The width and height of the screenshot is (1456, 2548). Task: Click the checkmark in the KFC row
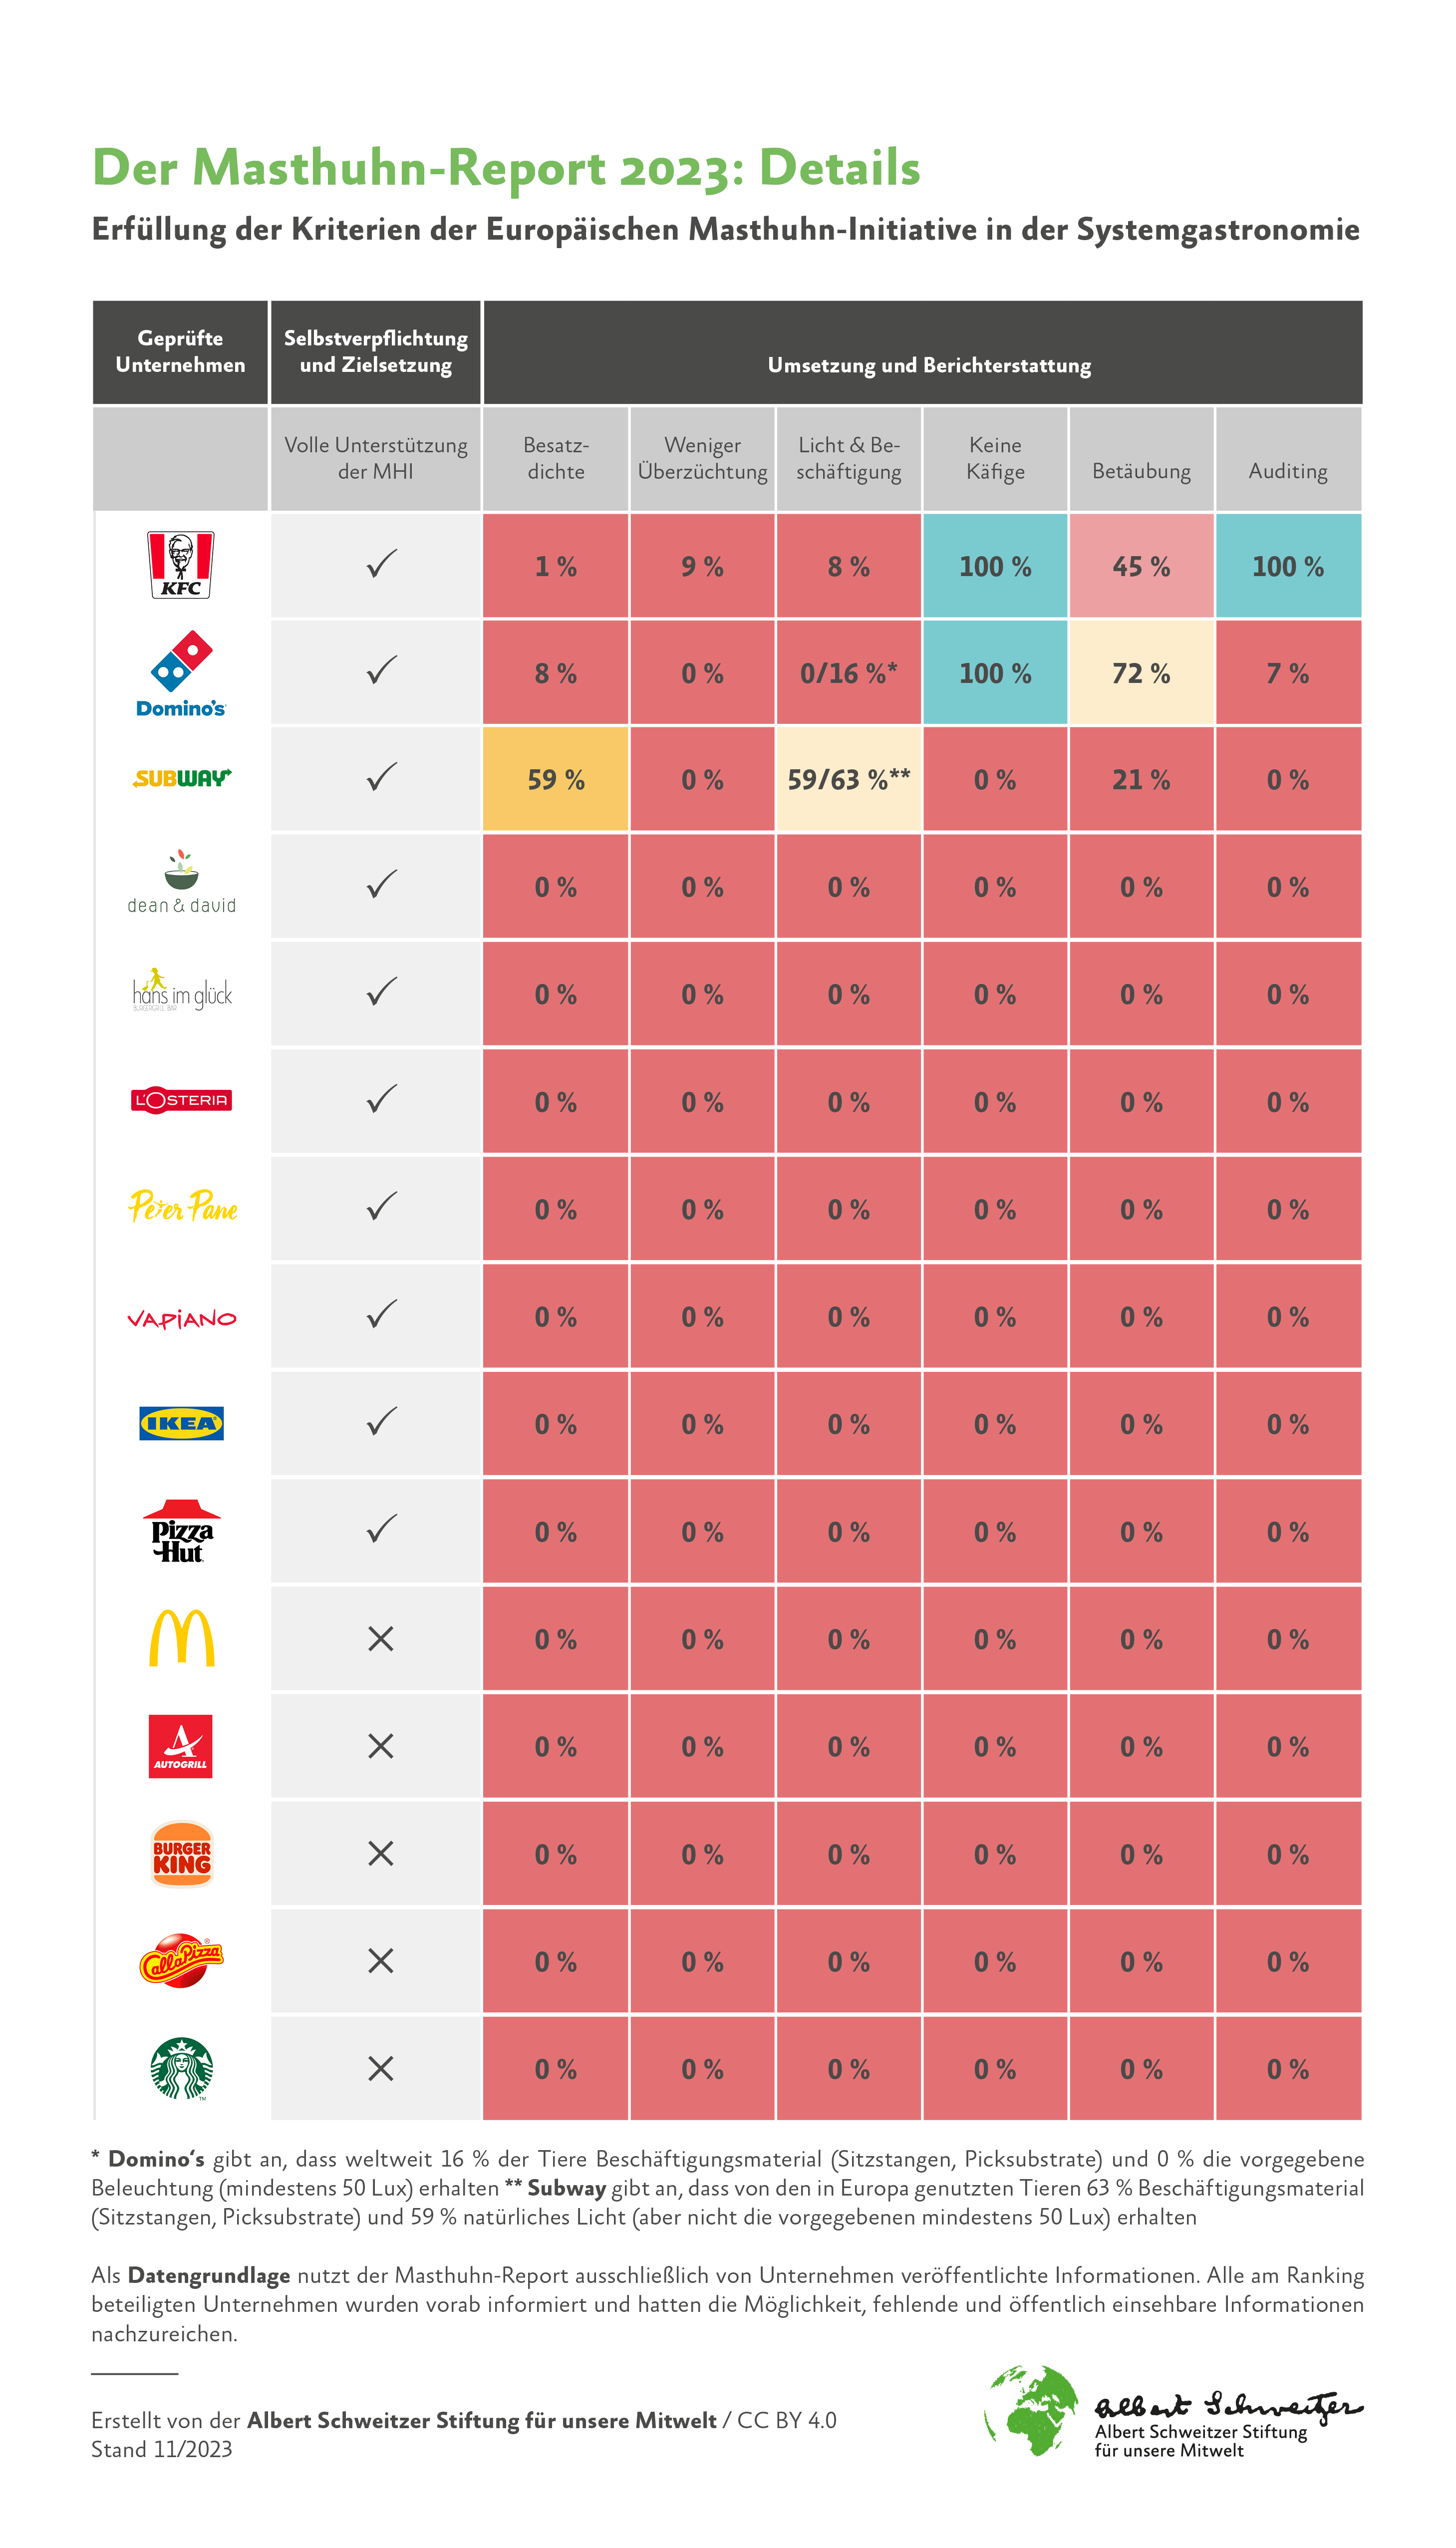pos(381,565)
